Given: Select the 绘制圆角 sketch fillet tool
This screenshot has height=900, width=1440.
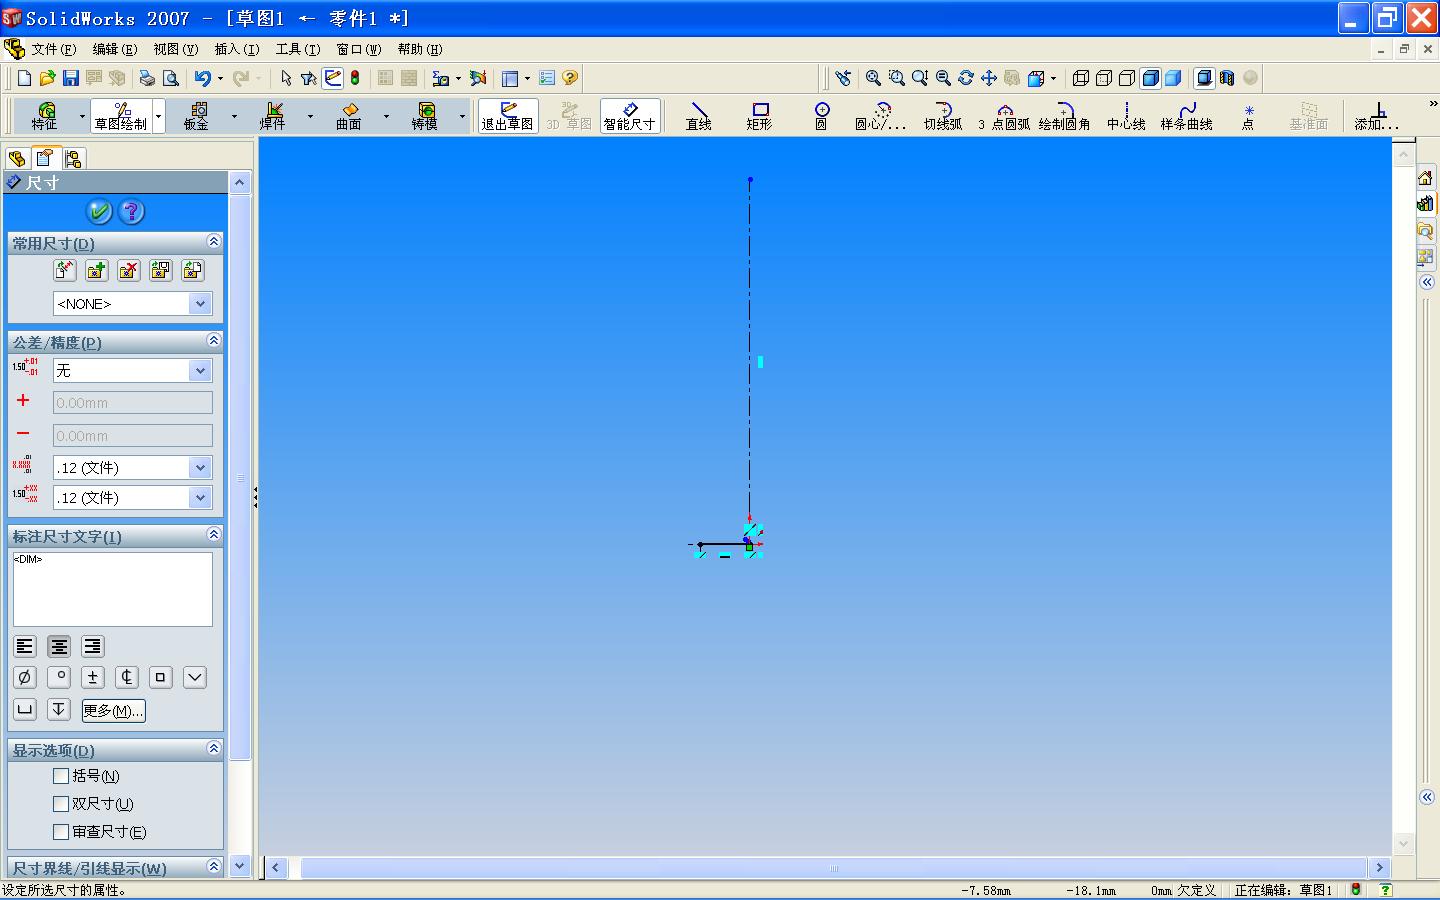Looking at the screenshot, I should (x=1065, y=116).
